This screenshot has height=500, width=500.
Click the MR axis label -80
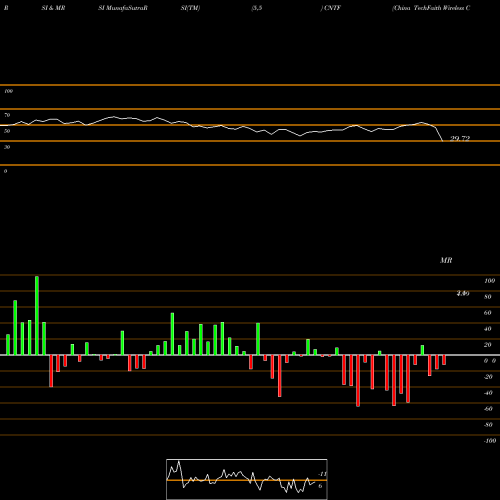tap(488, 425)
